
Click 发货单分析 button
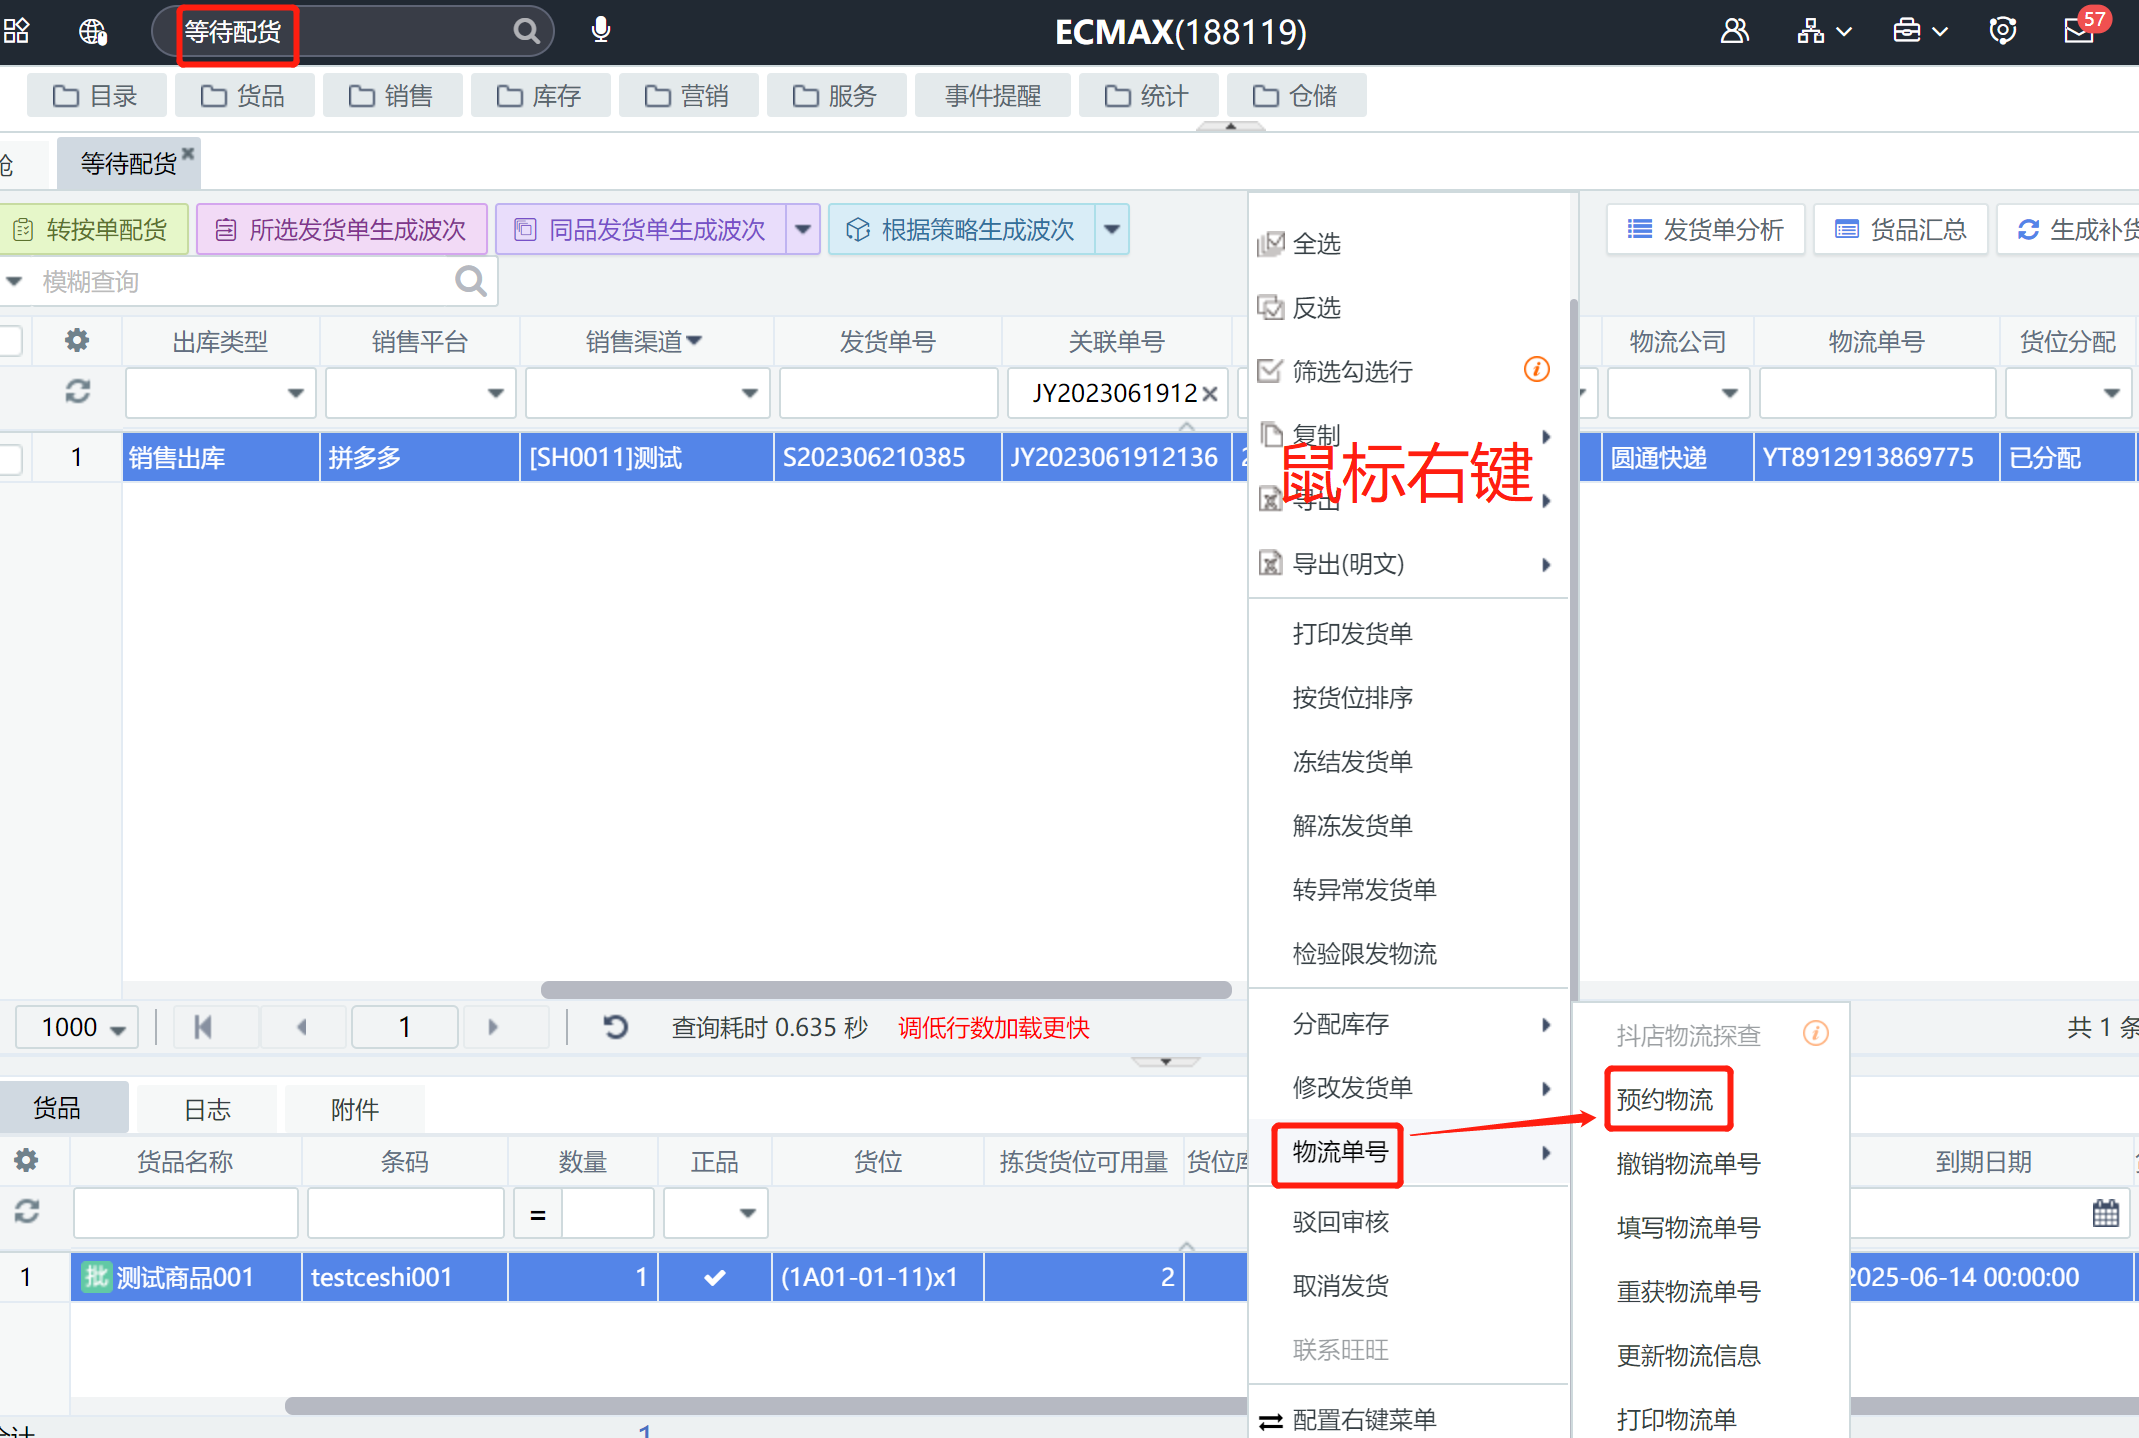1705,229
